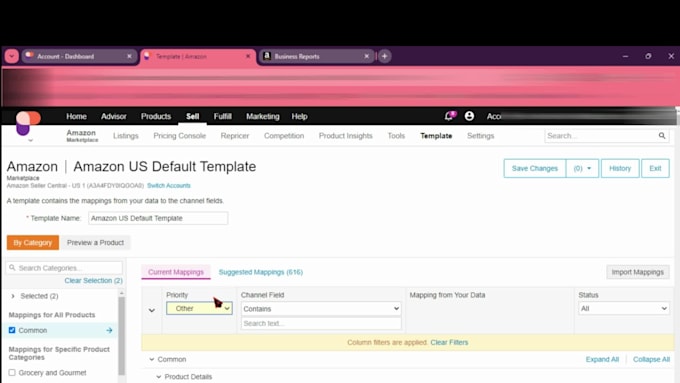The width and height of the screenshot is (680, 383).
Task: Open the chevron below the logo
Action: coord(30,141)
